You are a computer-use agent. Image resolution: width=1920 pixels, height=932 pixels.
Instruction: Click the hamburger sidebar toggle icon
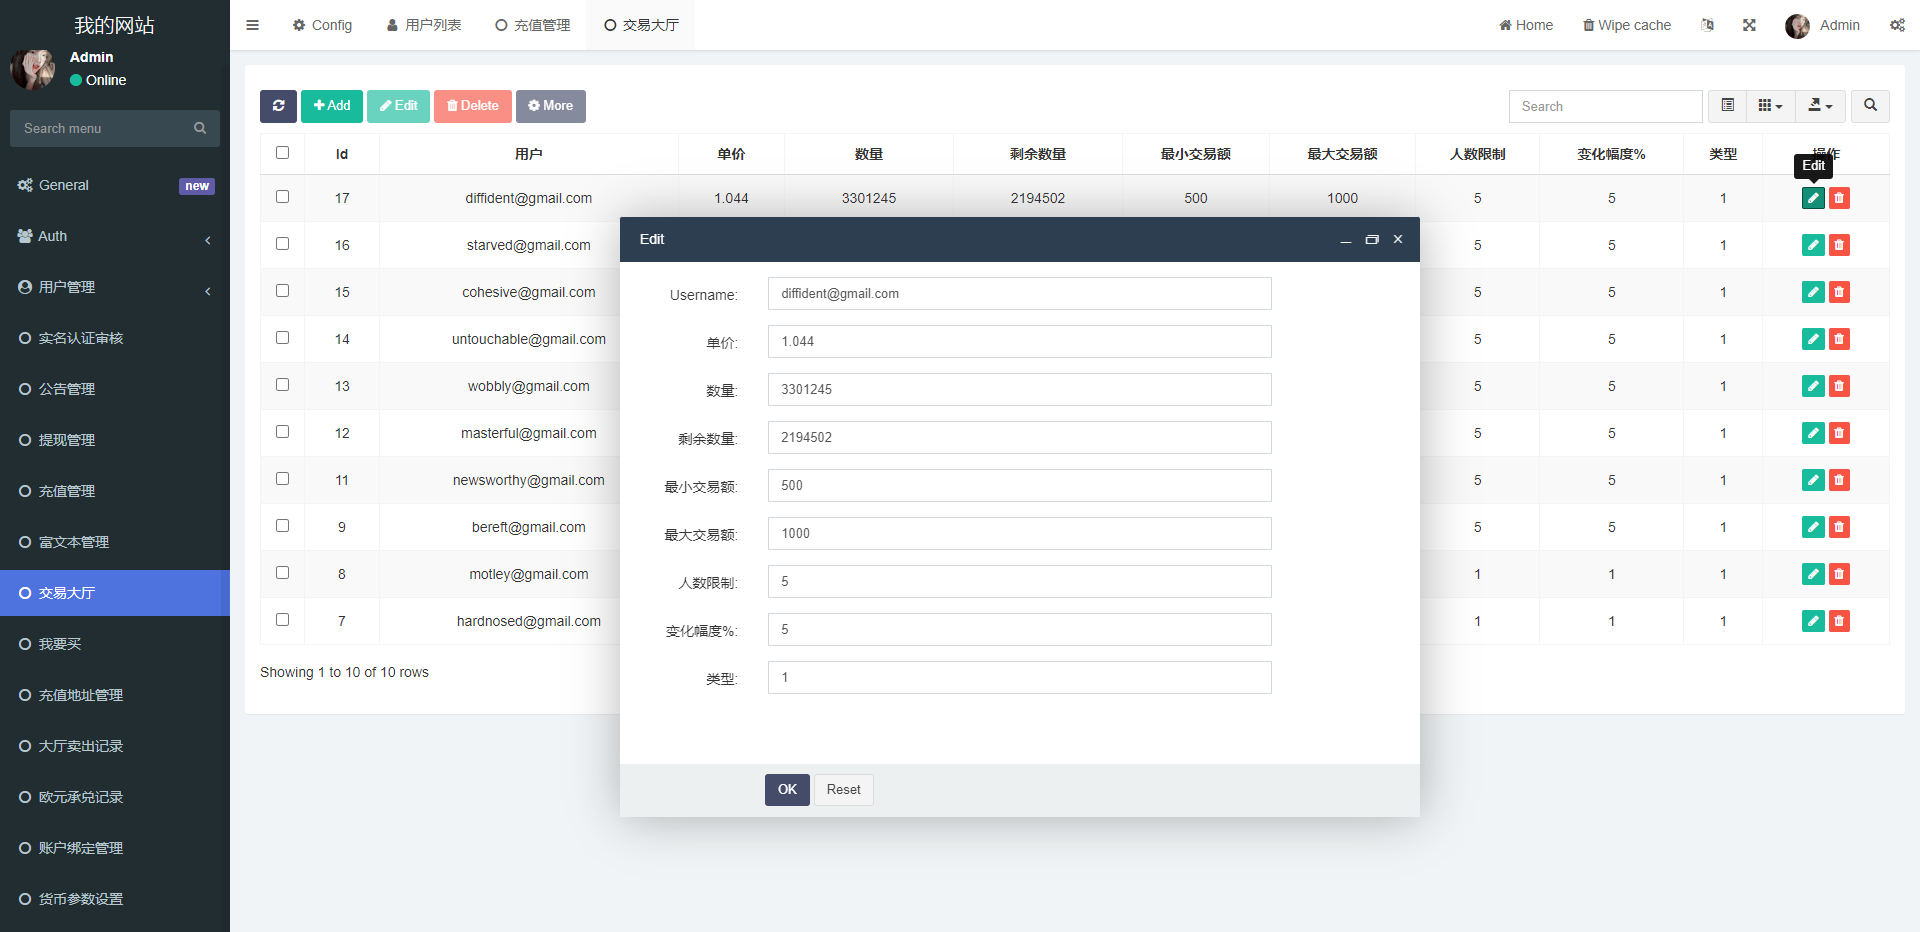click(253, 25)
